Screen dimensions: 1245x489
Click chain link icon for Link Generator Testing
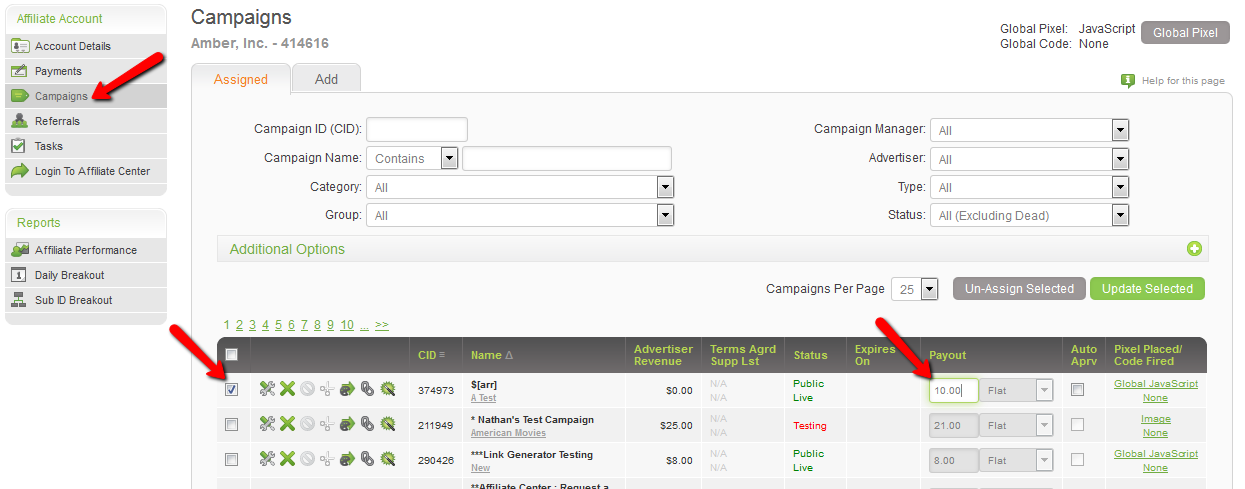click(367, 459)
